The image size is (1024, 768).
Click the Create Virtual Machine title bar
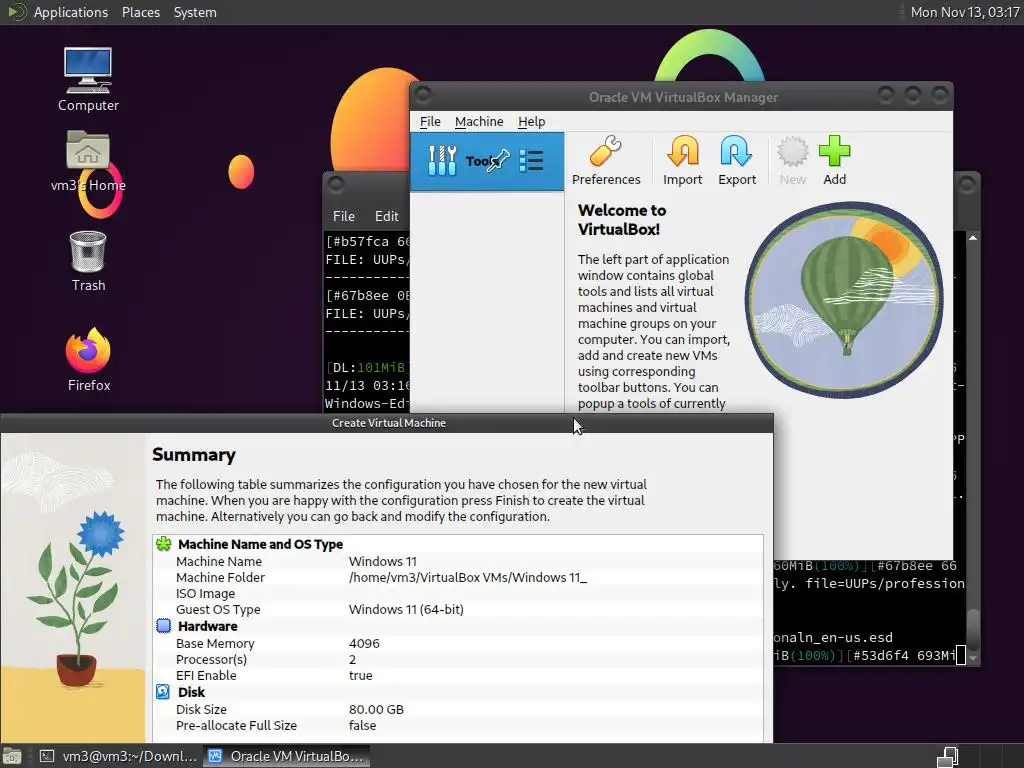pos(388,423)
